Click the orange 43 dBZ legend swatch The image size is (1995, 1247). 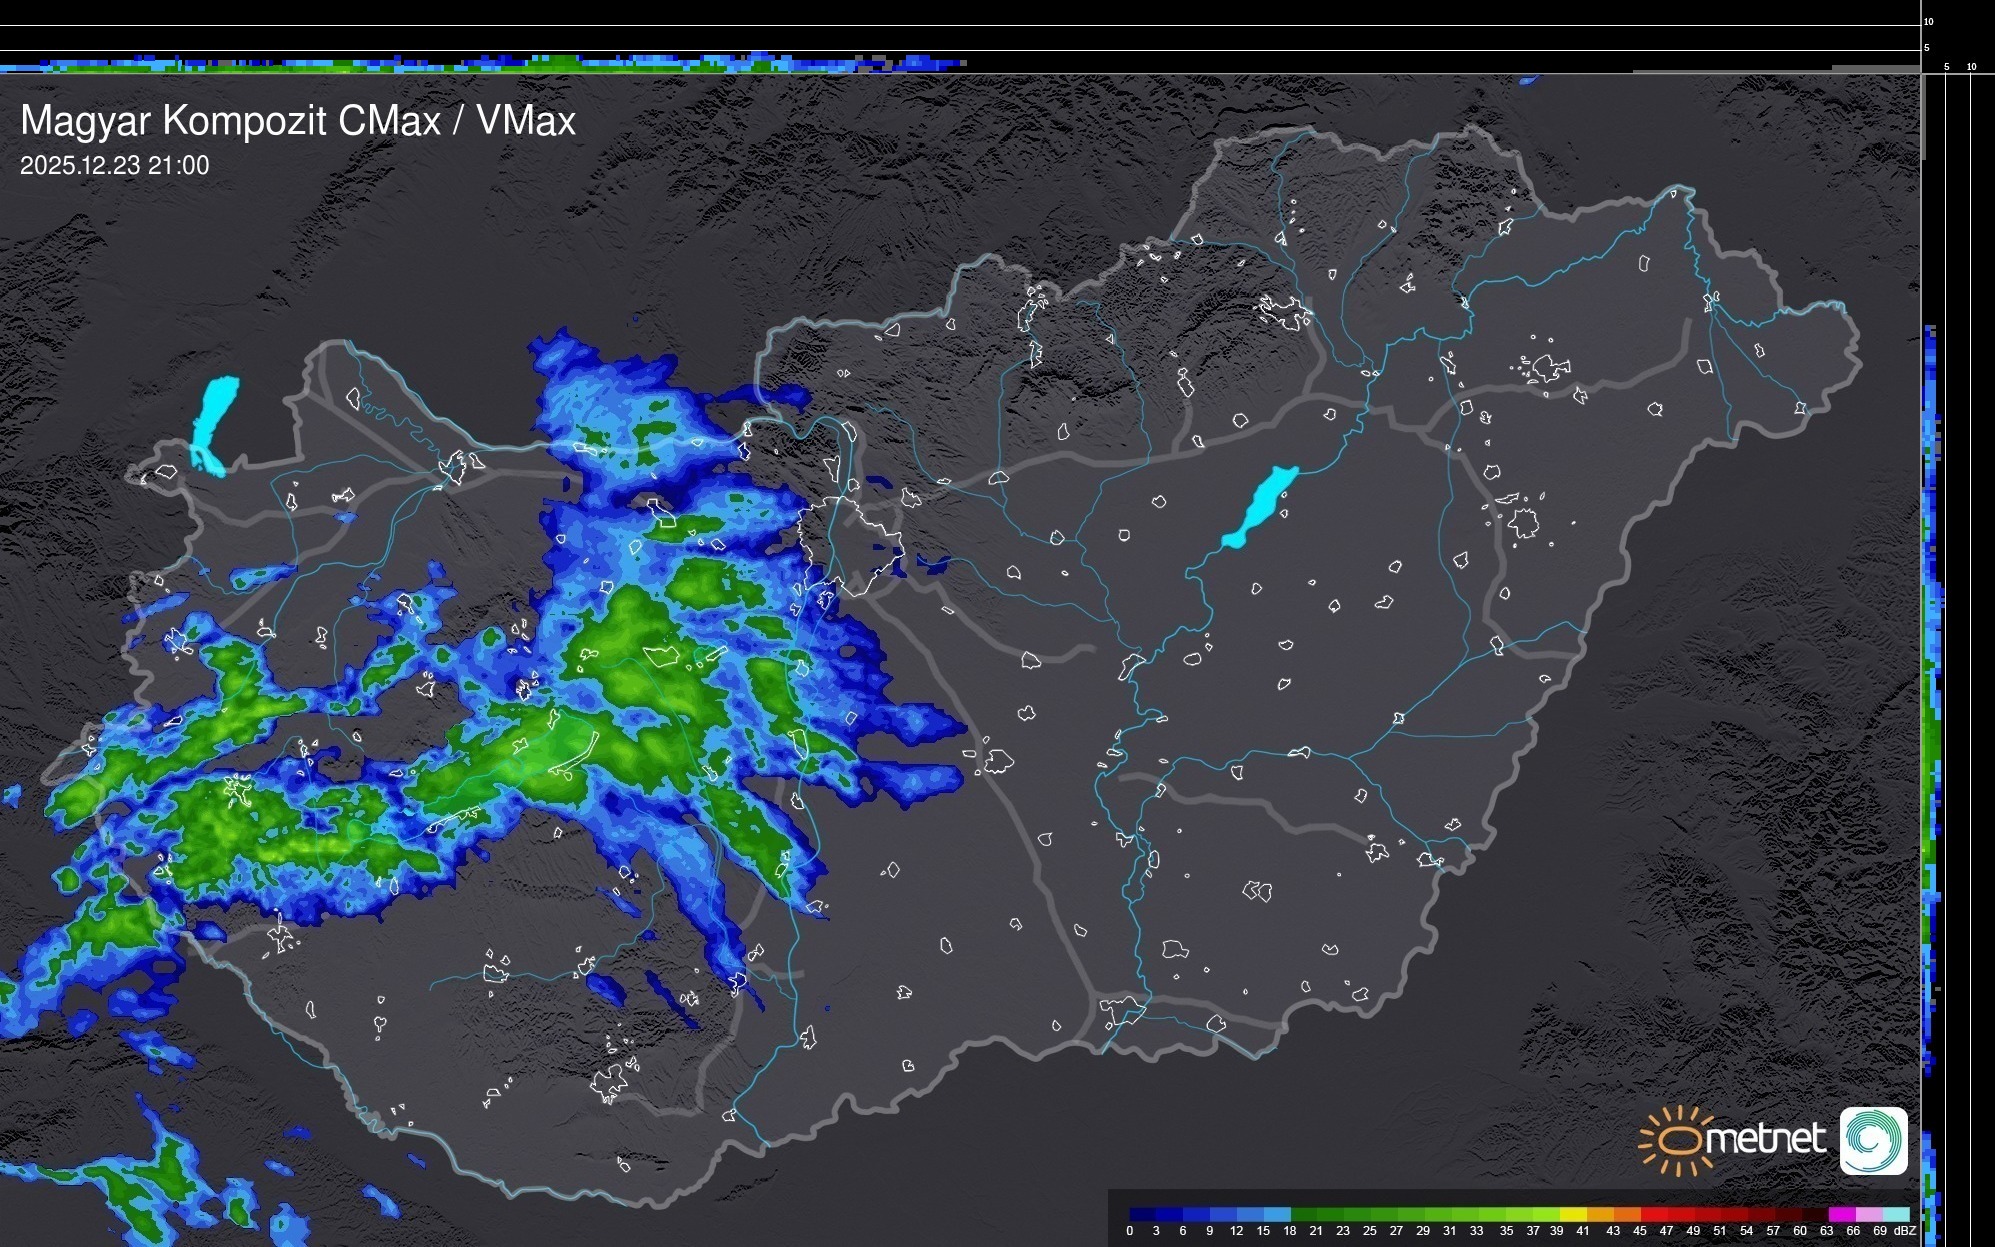[1627, 1214]
